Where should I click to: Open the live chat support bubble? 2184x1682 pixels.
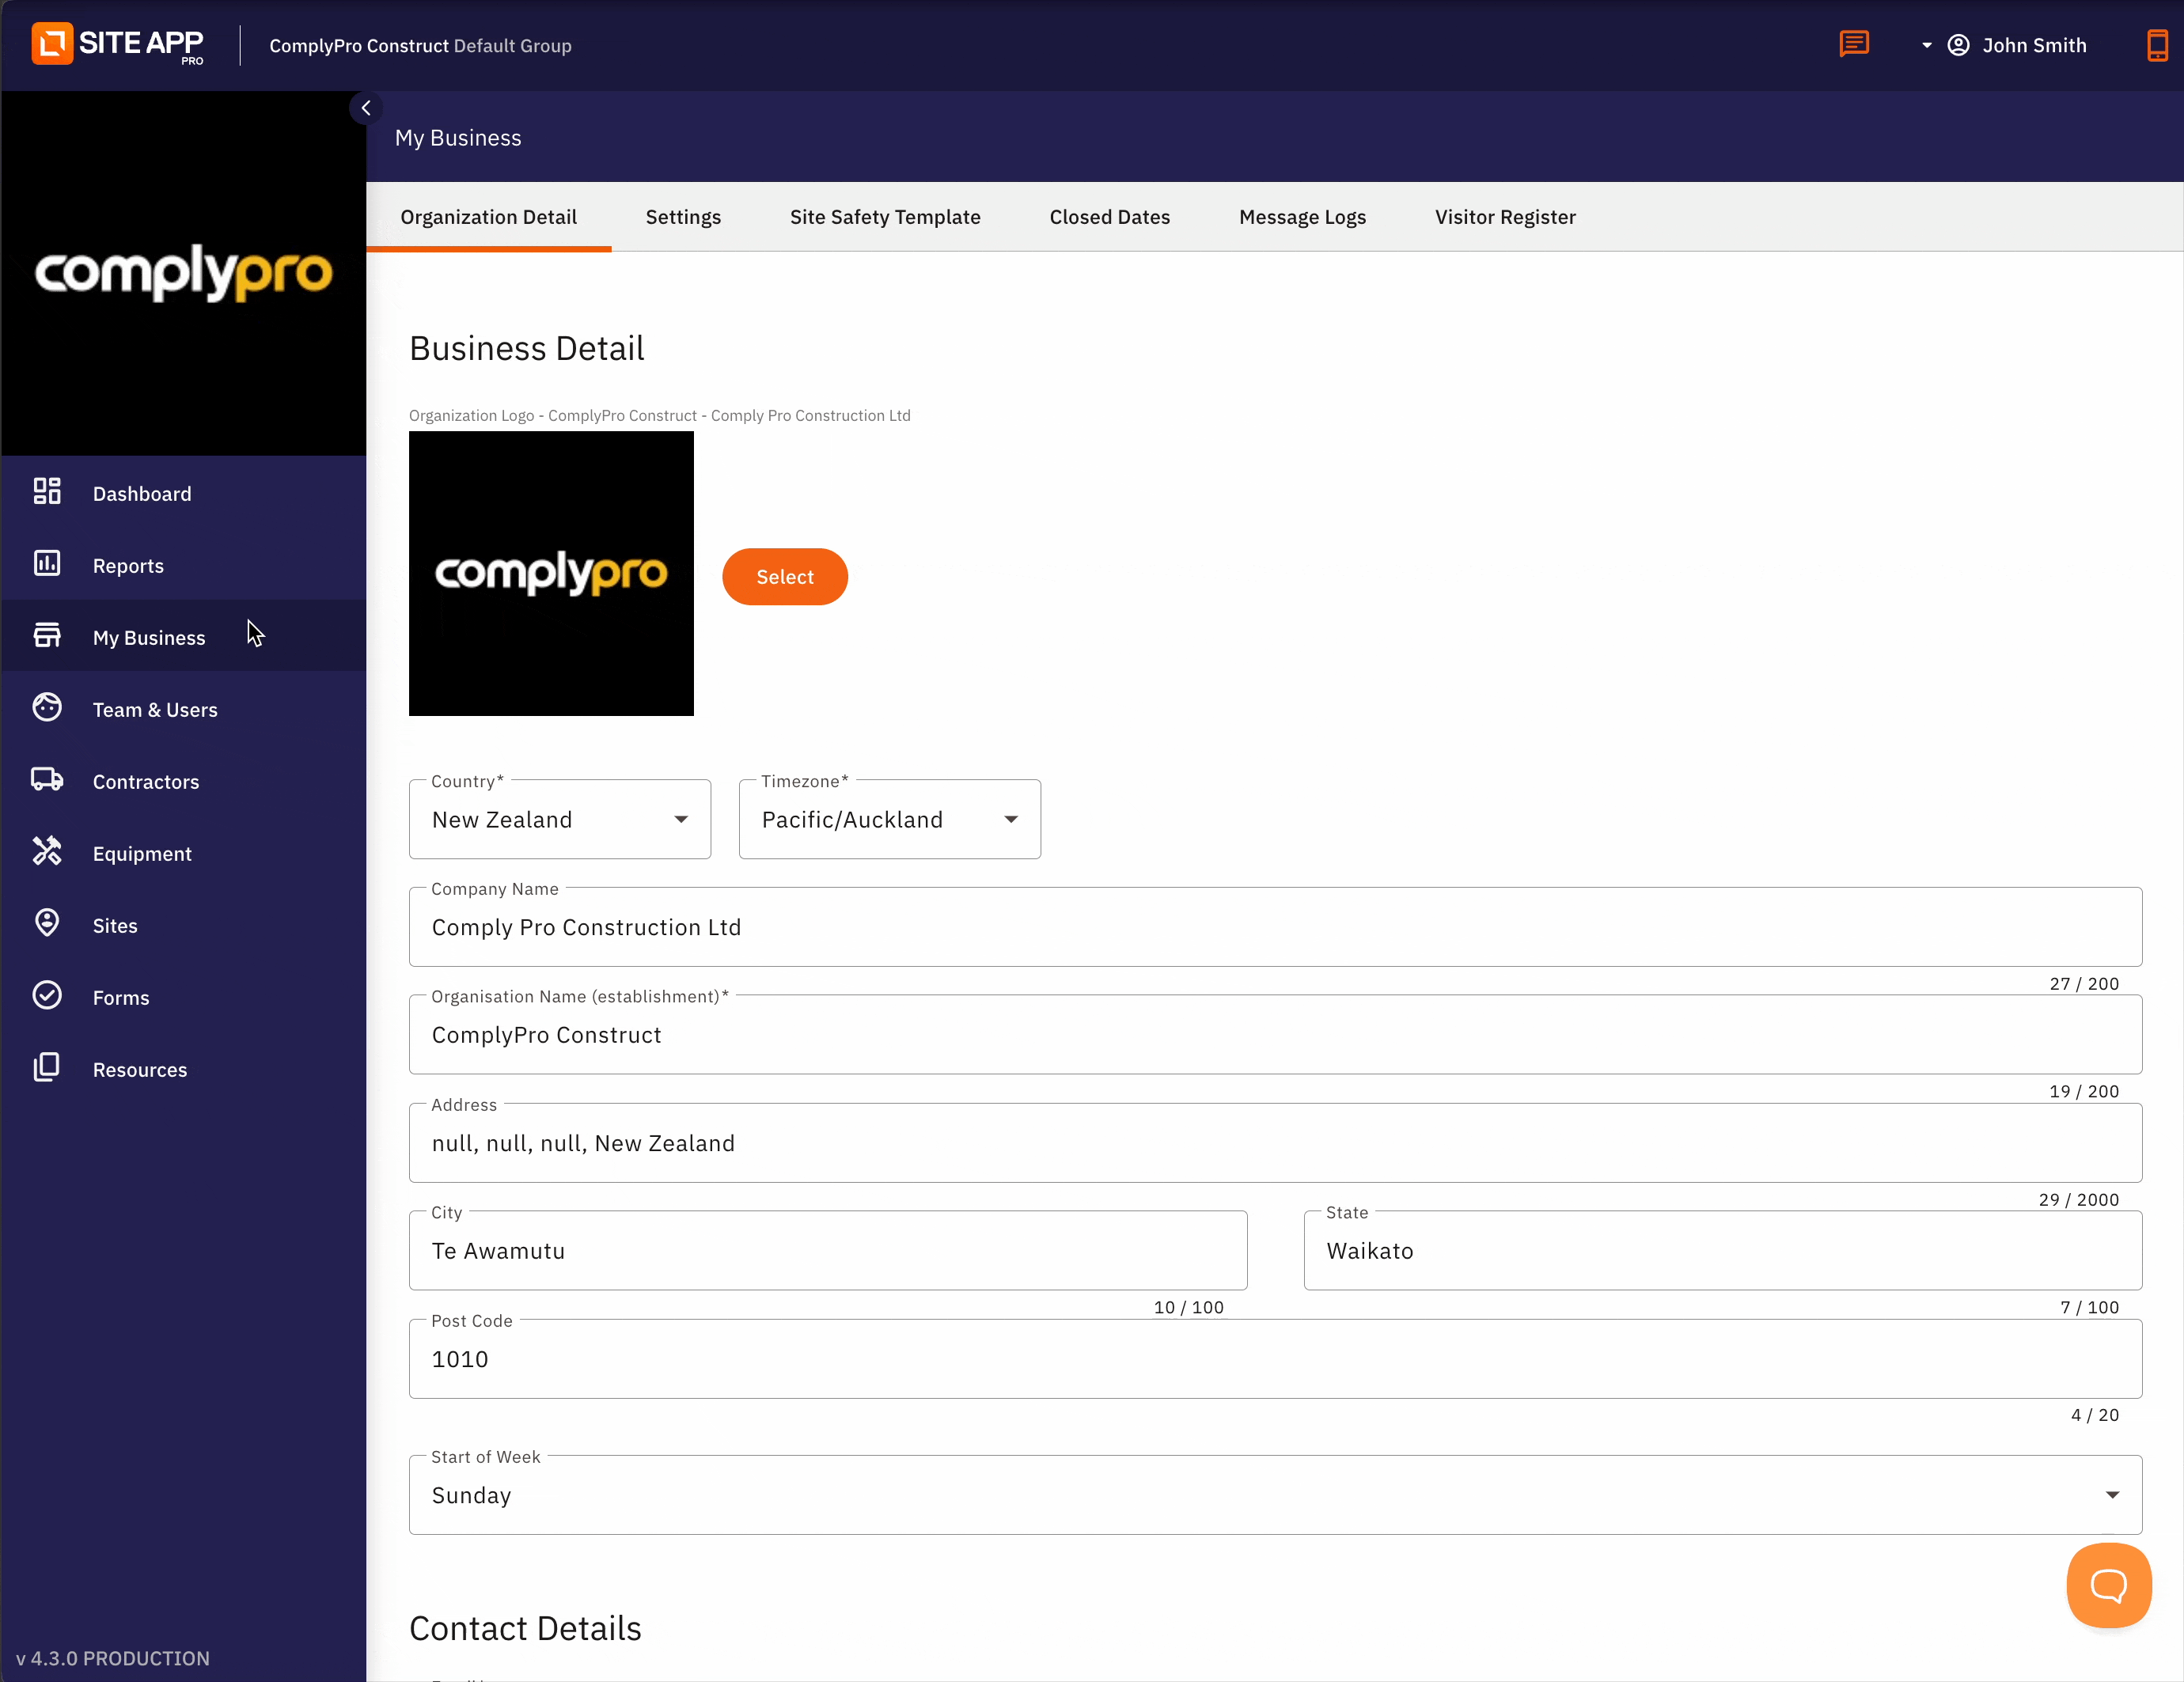pyautogui.click(x=2108, y=1585)
